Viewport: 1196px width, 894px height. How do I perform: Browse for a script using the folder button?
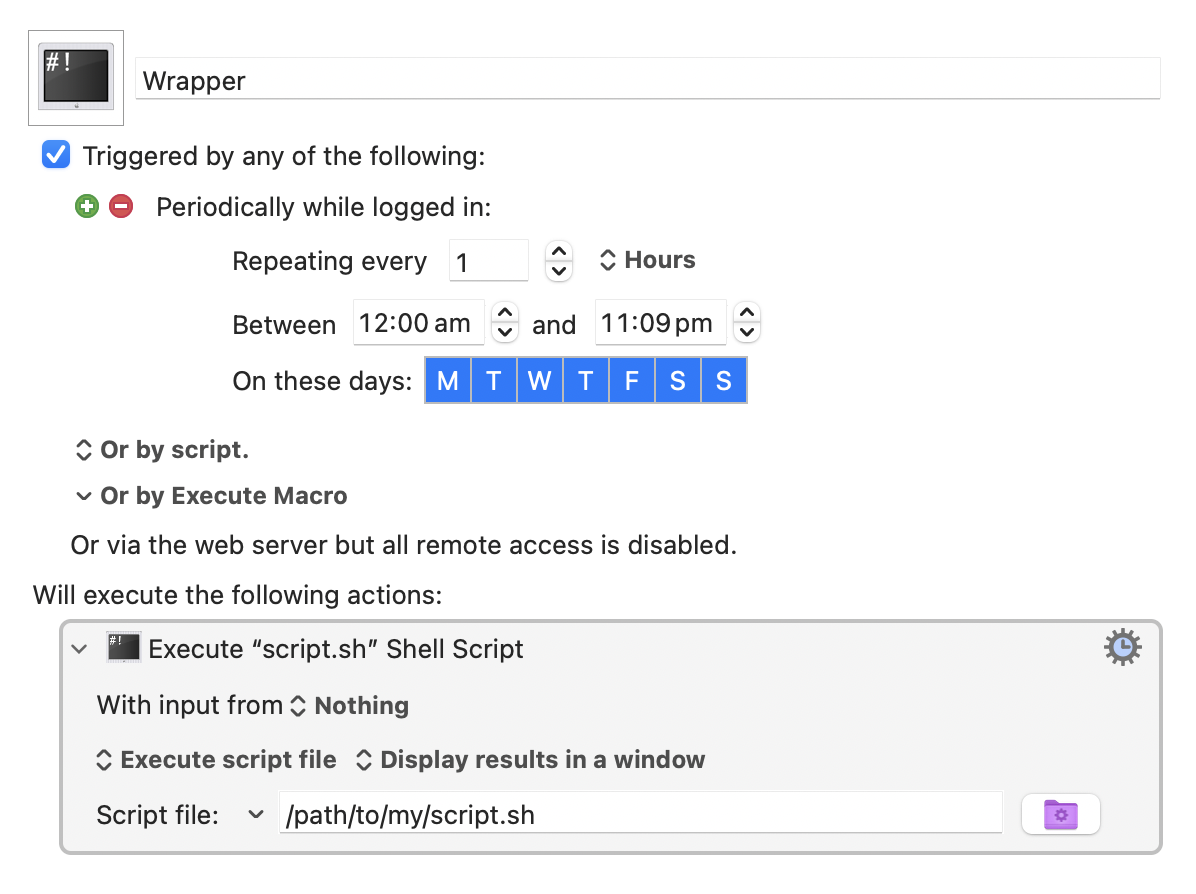coord(1060,814)
